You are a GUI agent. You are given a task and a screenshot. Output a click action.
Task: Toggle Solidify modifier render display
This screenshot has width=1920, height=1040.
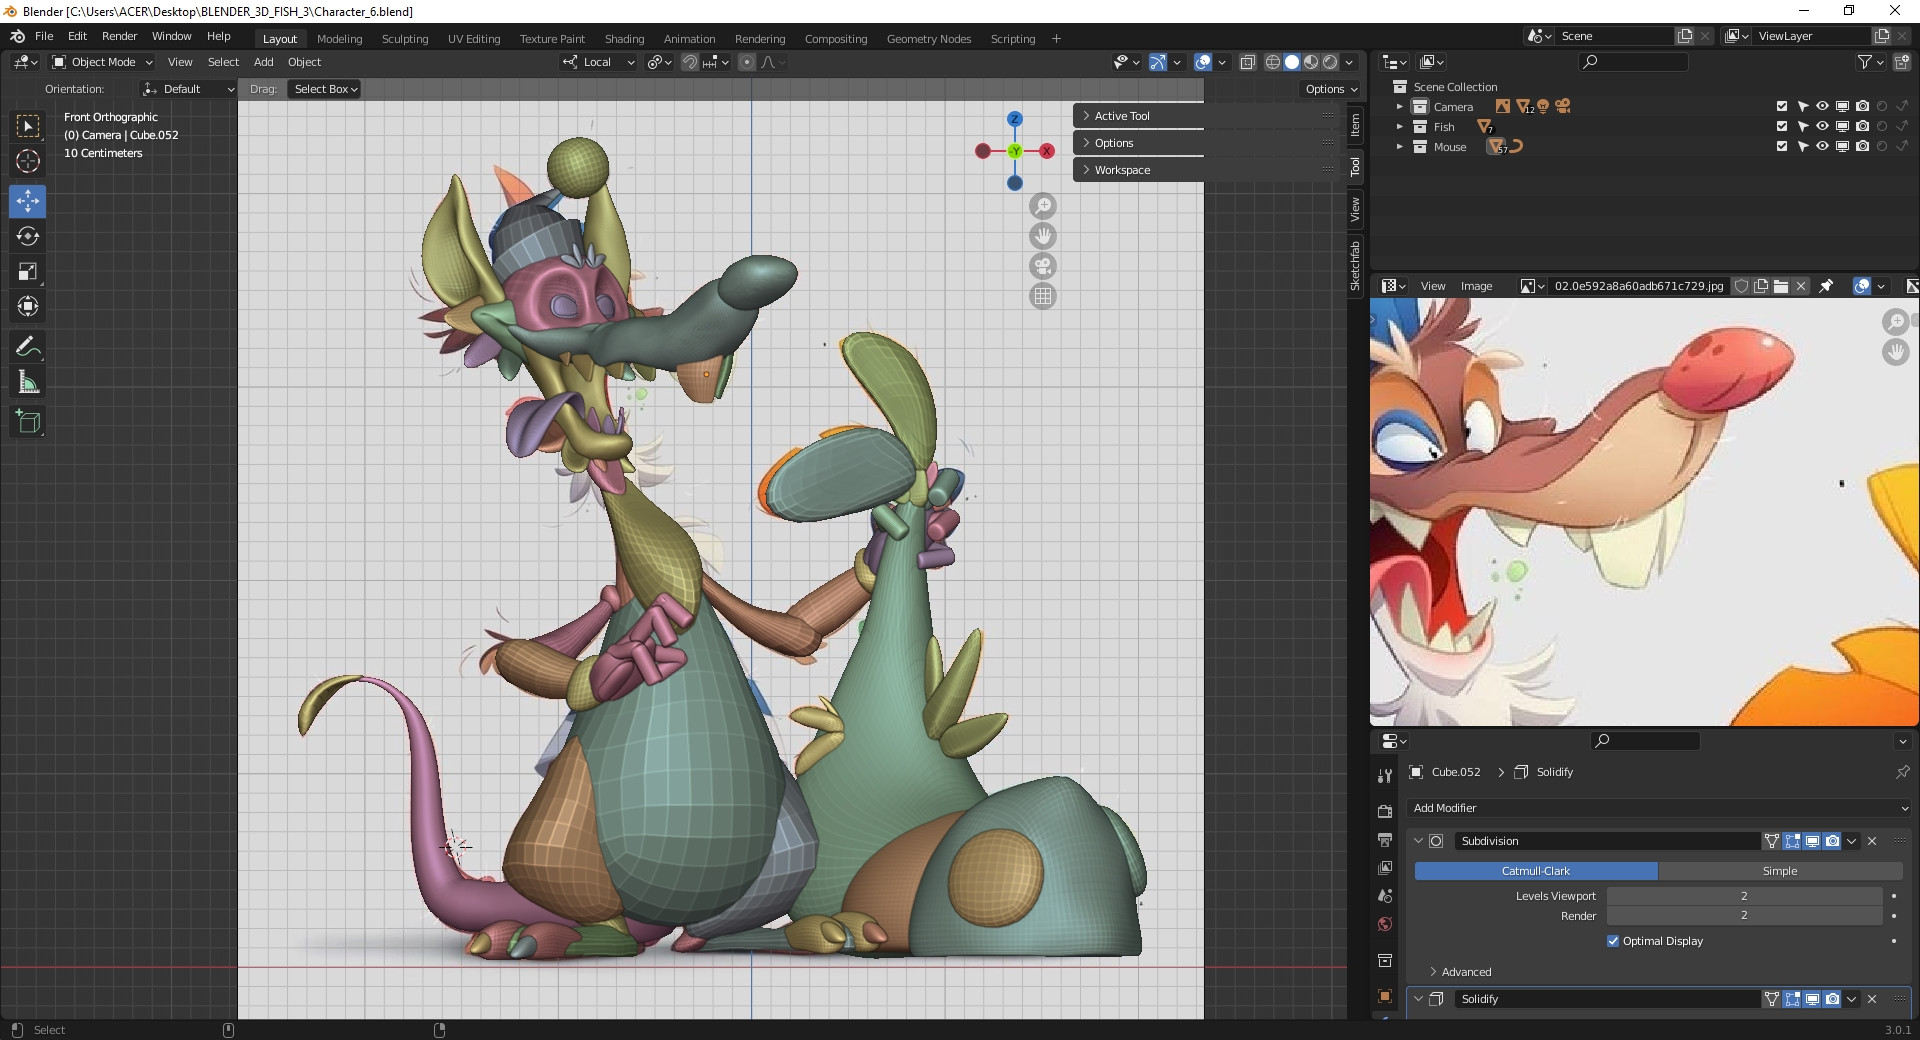point(1832,999)
